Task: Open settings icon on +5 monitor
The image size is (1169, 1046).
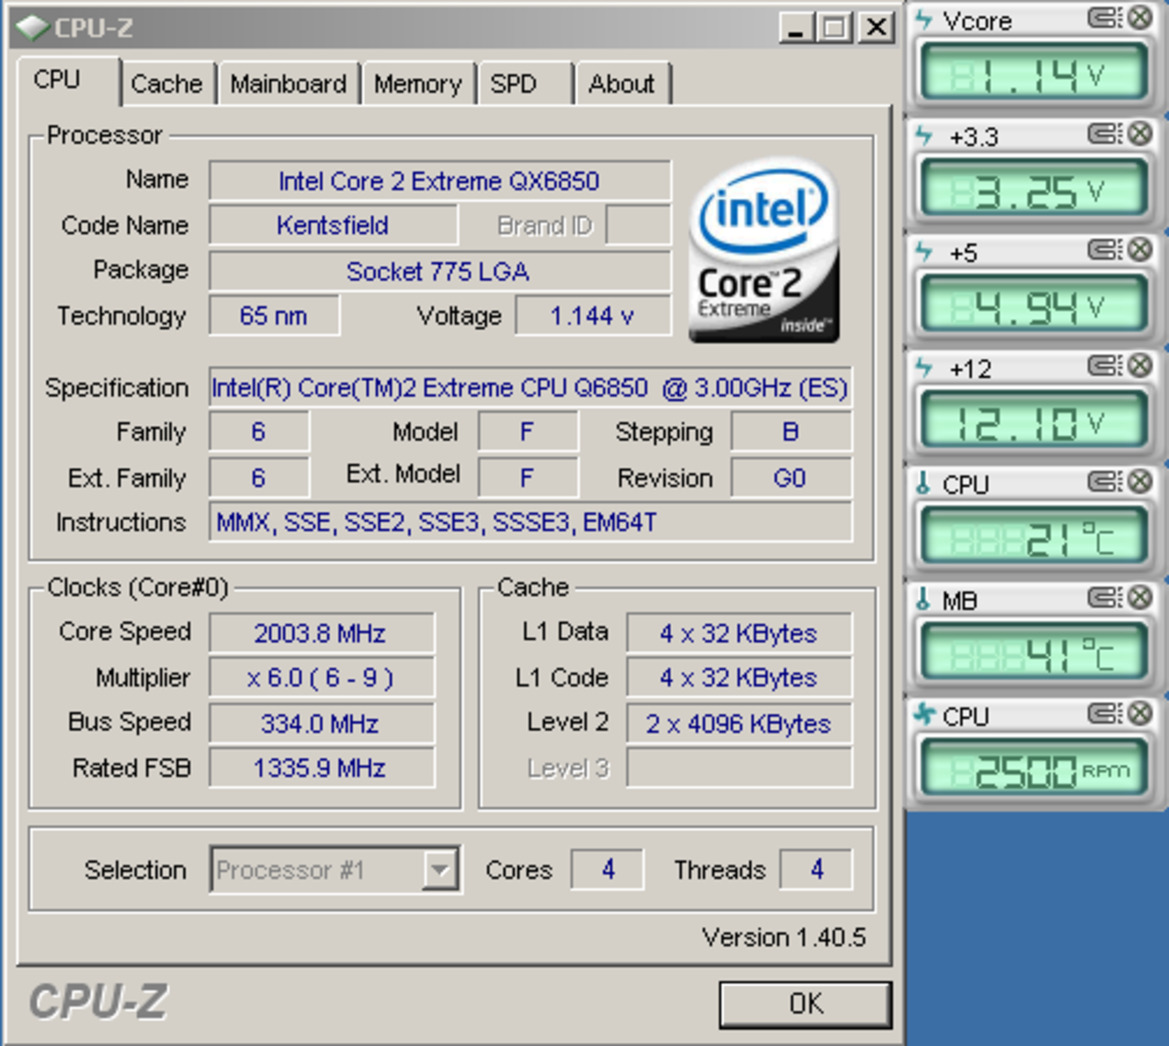Action: (1105, 250)
